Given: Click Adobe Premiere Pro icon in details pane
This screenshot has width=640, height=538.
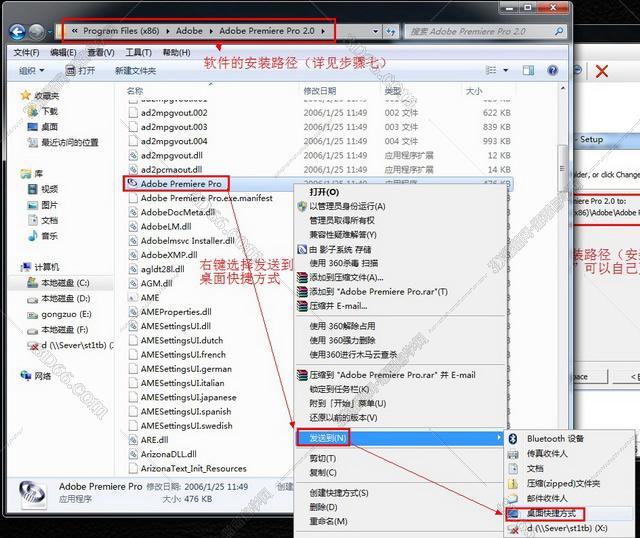Looking at the screenshot, I should tap(32, 493).
